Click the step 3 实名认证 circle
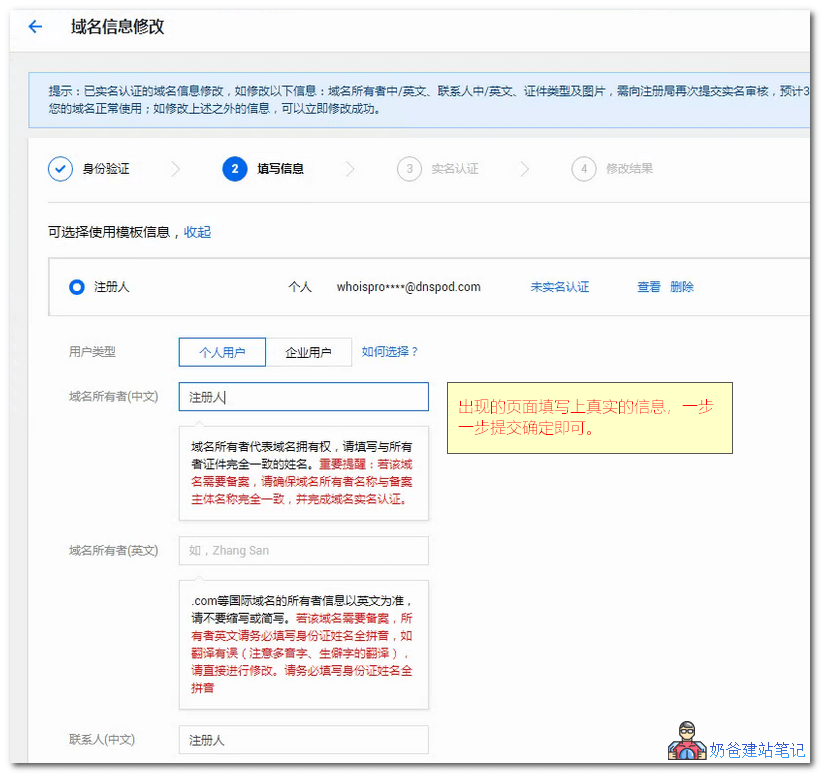 pyautogui.click(x=409, y=169)
